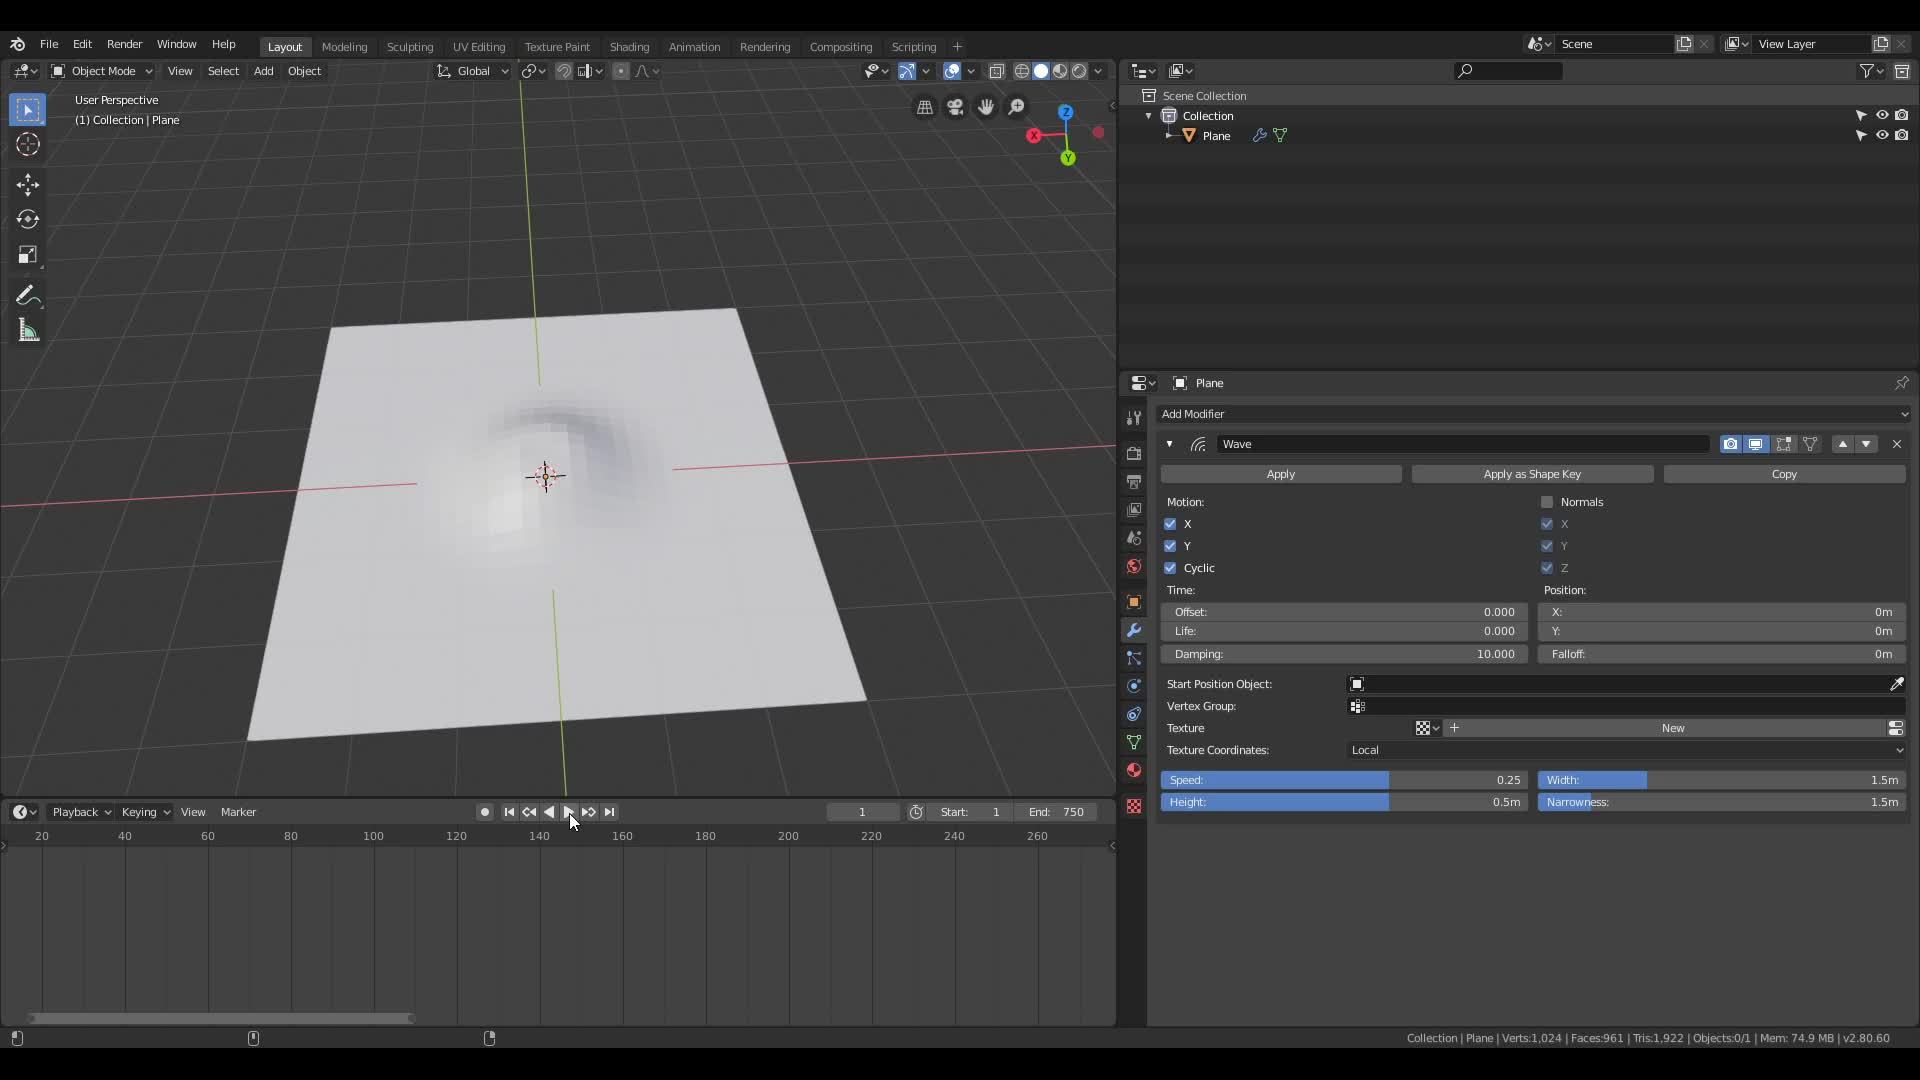This screenshot has width=1920, height=1080.
Task: Toggle Motion Y checkbox
Action: pyautogui.click(x=1170, y=546)
